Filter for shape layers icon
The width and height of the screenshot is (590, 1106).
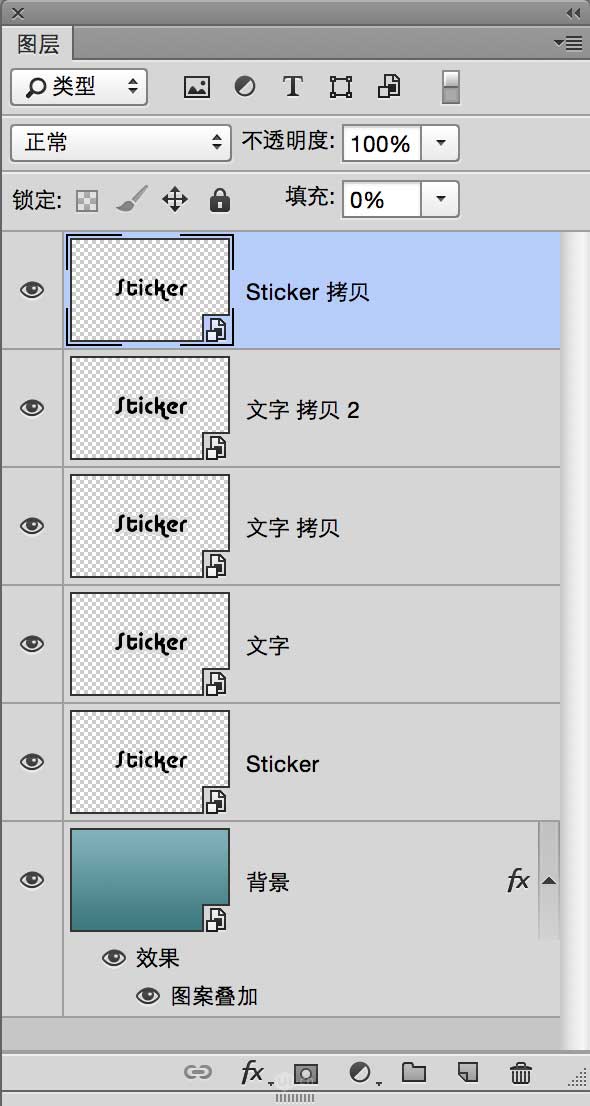click(341, 87)
